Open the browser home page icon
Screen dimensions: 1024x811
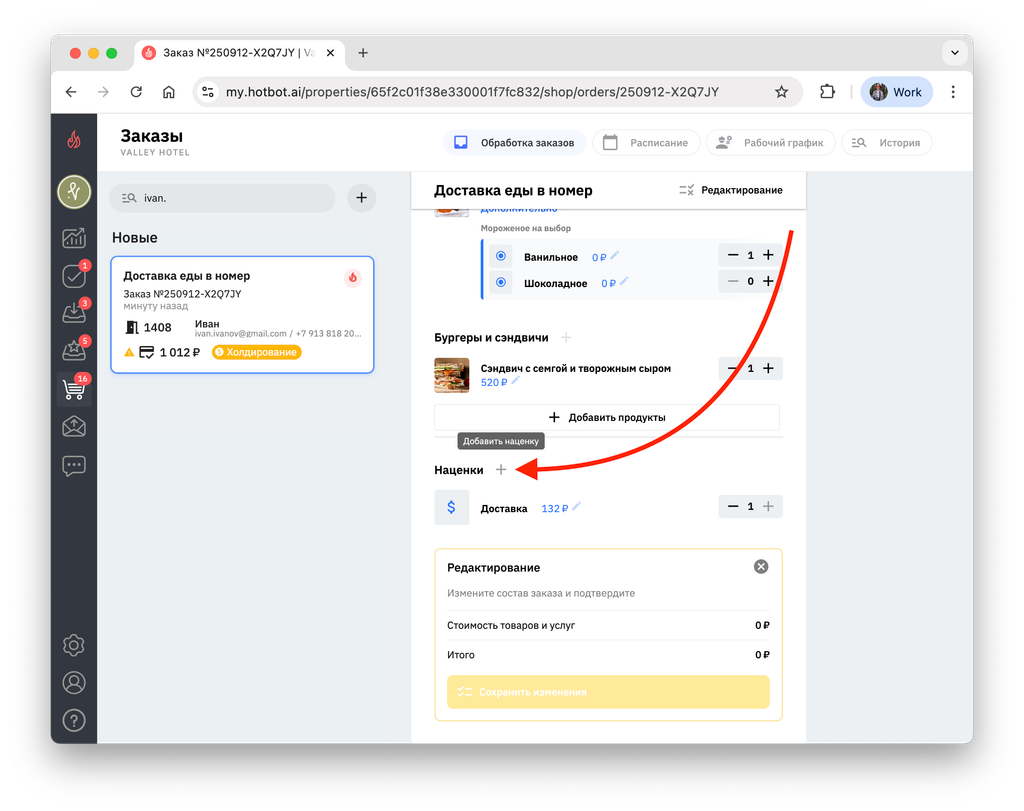pyautogui.click(x=168, y=92)
